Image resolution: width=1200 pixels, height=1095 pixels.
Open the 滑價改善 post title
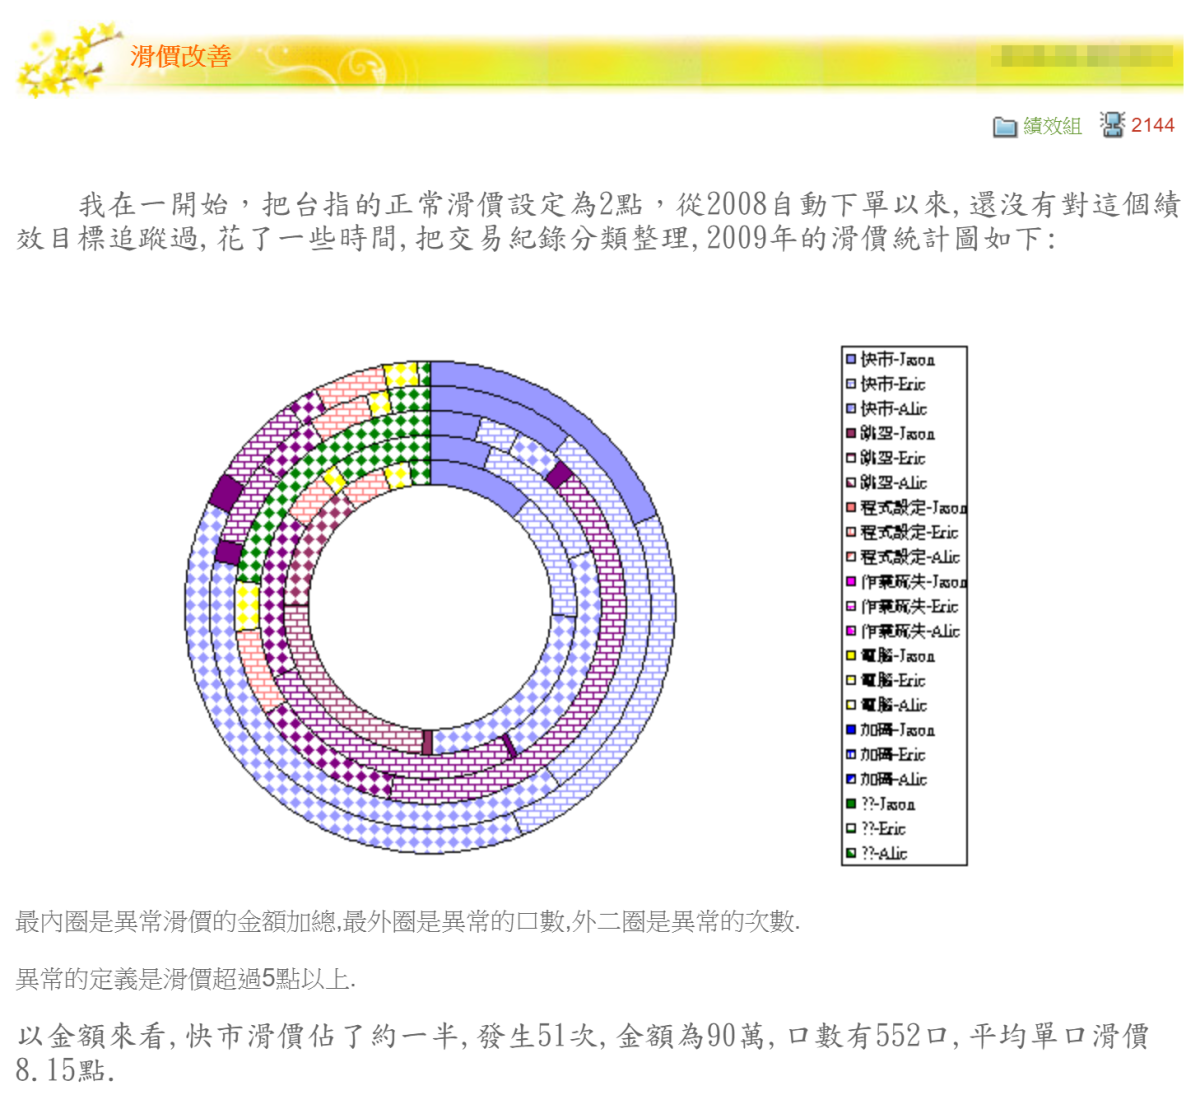181,56
